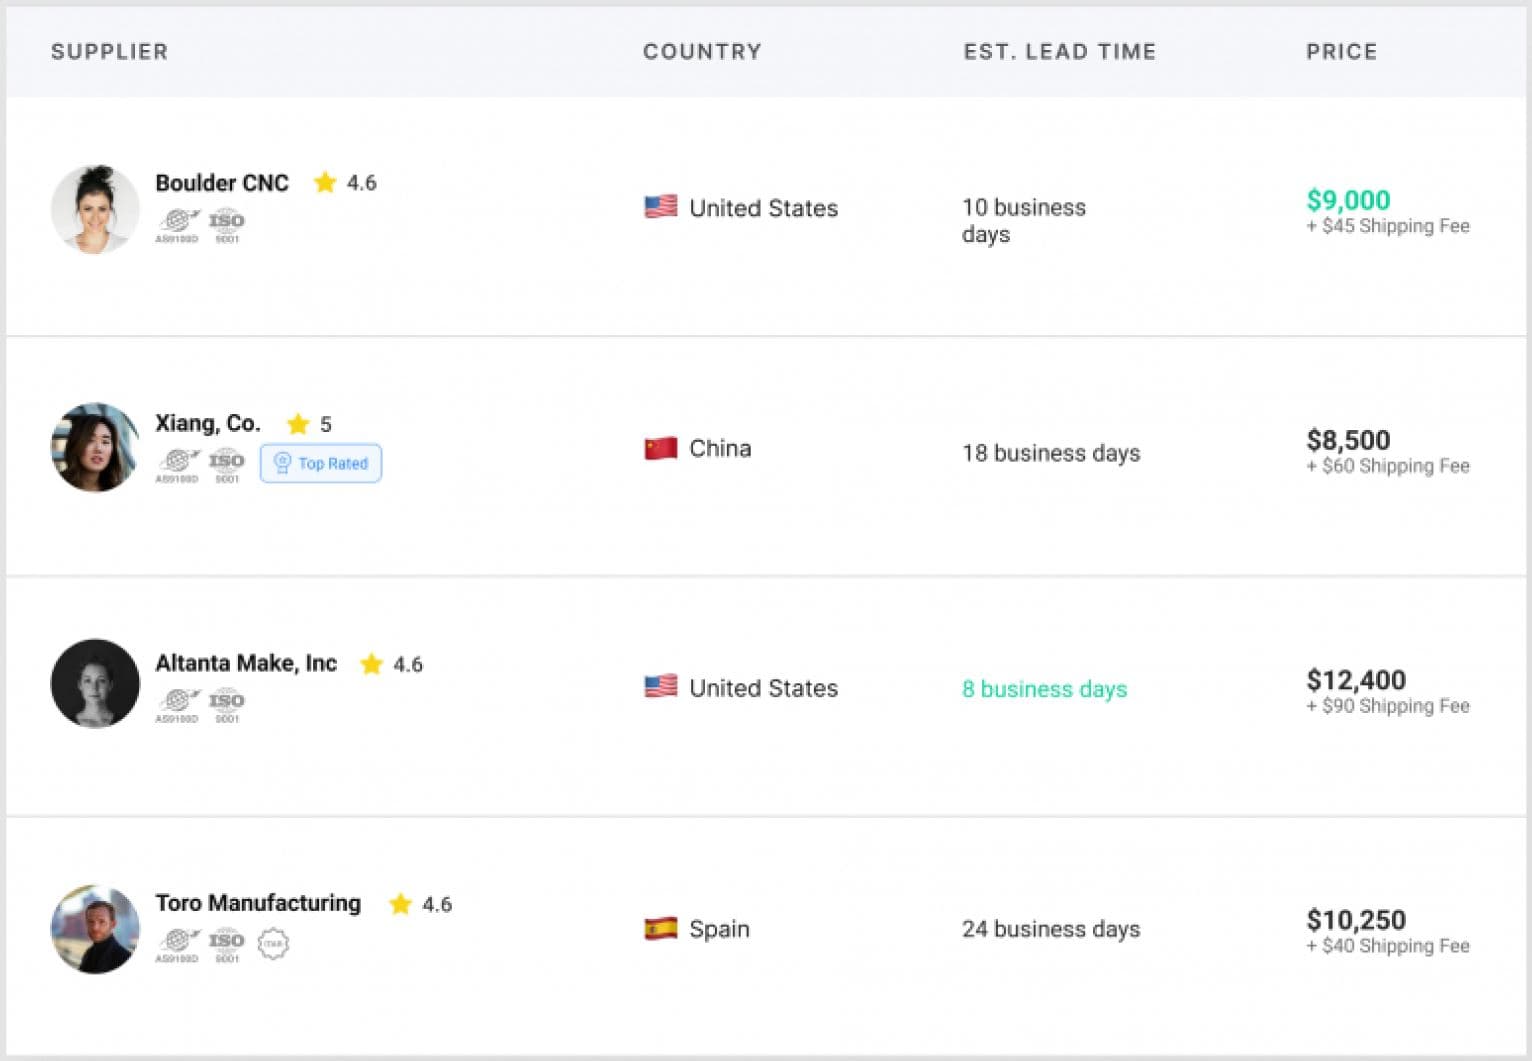Image resolution: width=1532 pixels, height=1061 pixels.
Task: Click Toro Manufacturing's ISO 9001 badge
Action: tap(227, 943)
